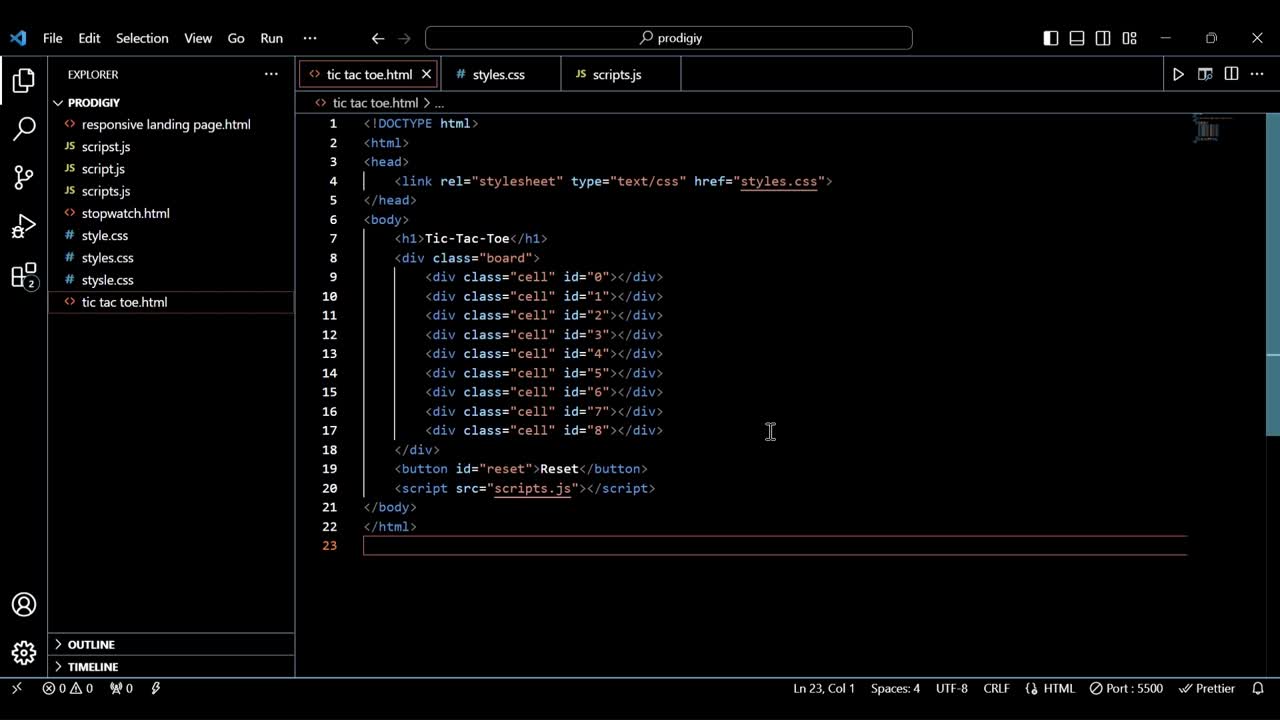Open the View menu
Screen dimensions: 1280x720
pos(198,38)
